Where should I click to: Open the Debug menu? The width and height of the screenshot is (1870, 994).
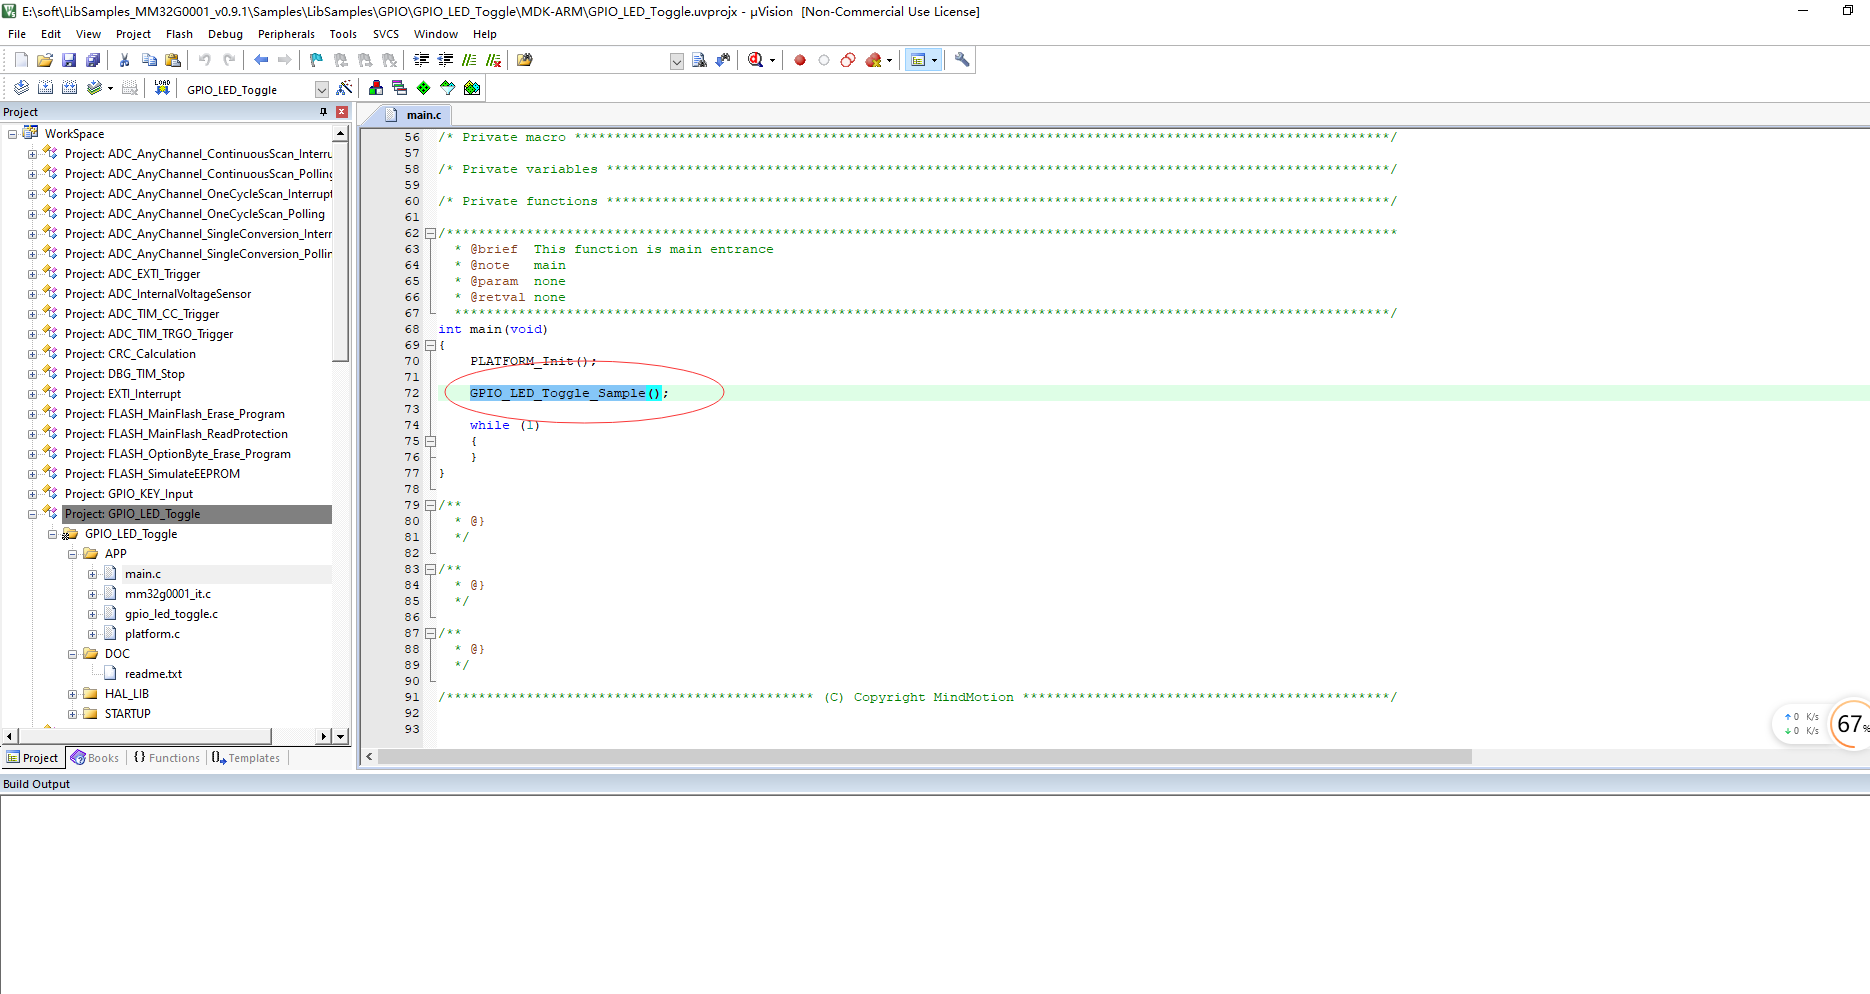click(225, 34)
